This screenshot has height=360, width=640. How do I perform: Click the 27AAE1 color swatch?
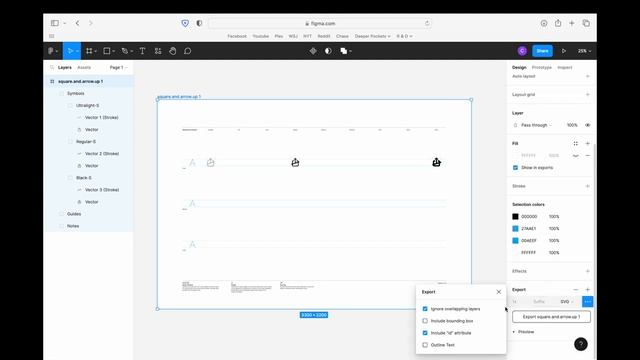pos(515,229)
